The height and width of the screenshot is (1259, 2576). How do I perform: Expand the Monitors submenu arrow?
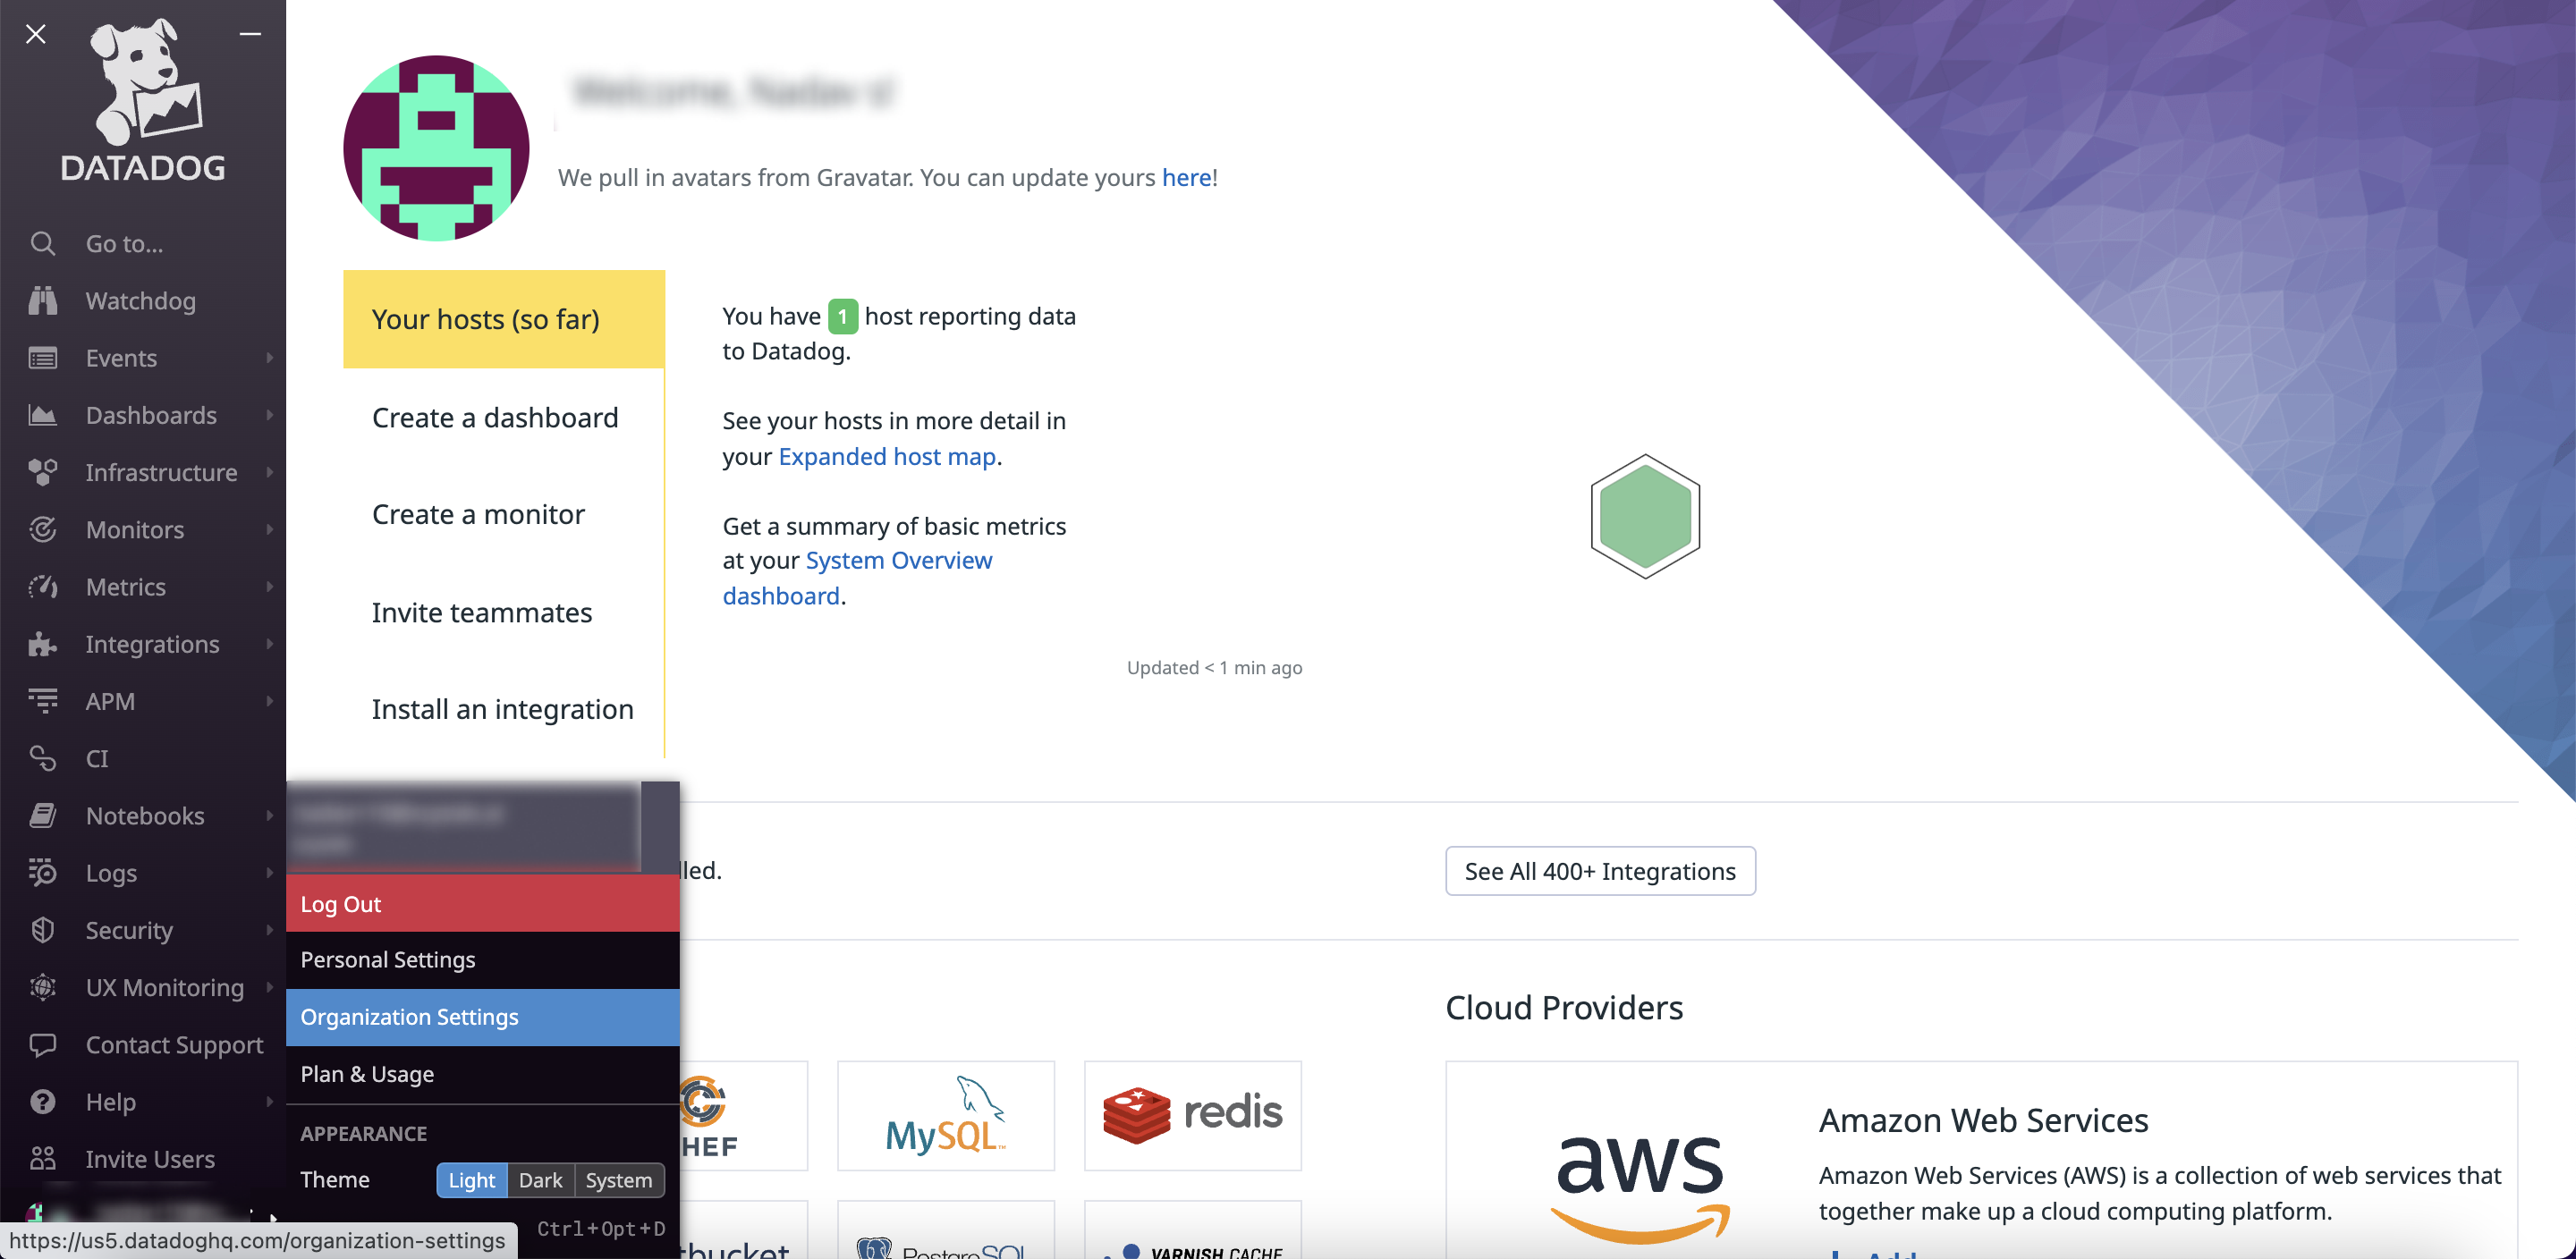[x=269, y=529]
